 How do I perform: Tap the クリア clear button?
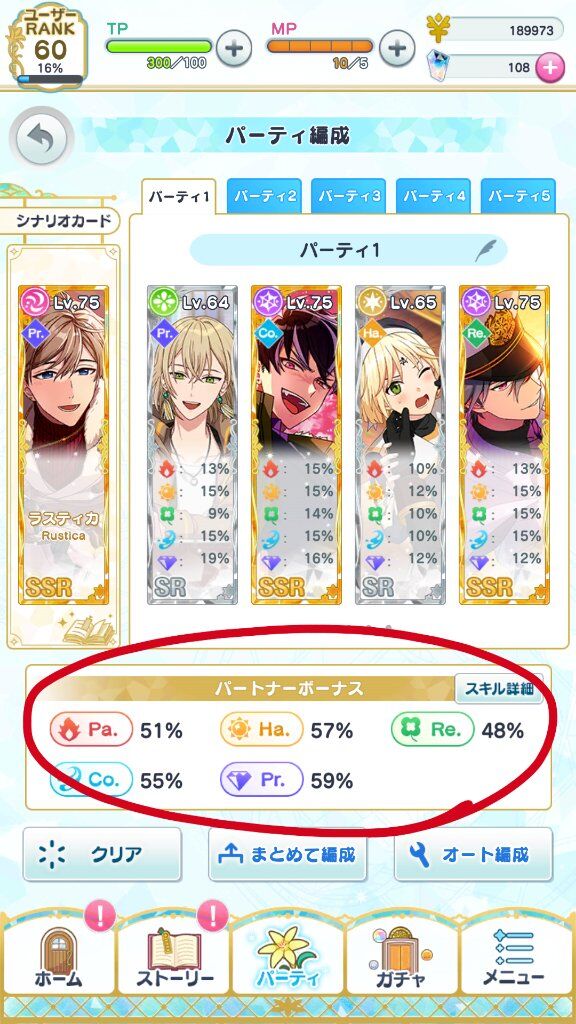[x=103, y=855]
